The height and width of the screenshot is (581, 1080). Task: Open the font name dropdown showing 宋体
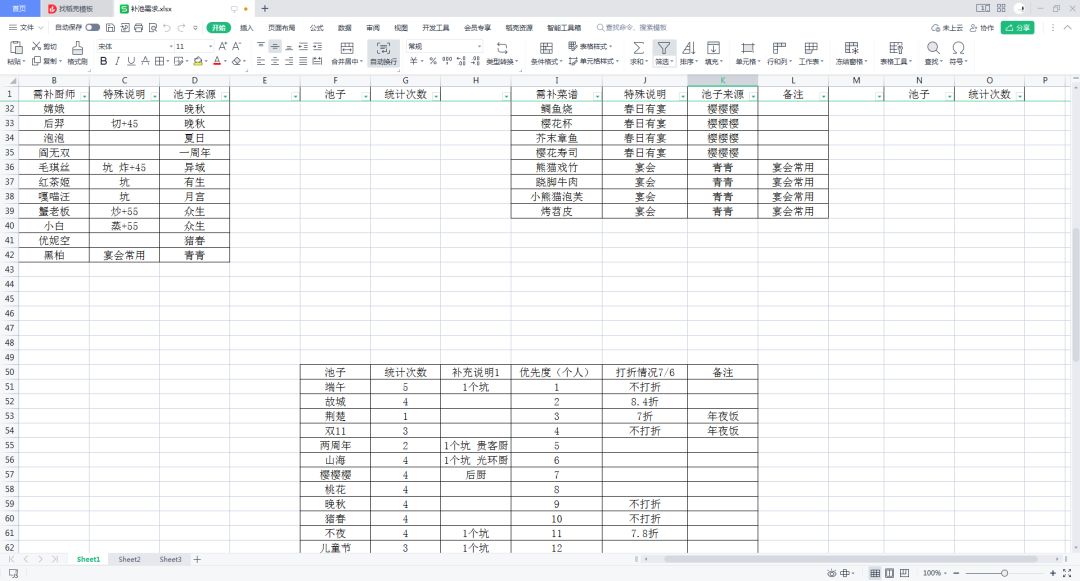coord(135,46)
